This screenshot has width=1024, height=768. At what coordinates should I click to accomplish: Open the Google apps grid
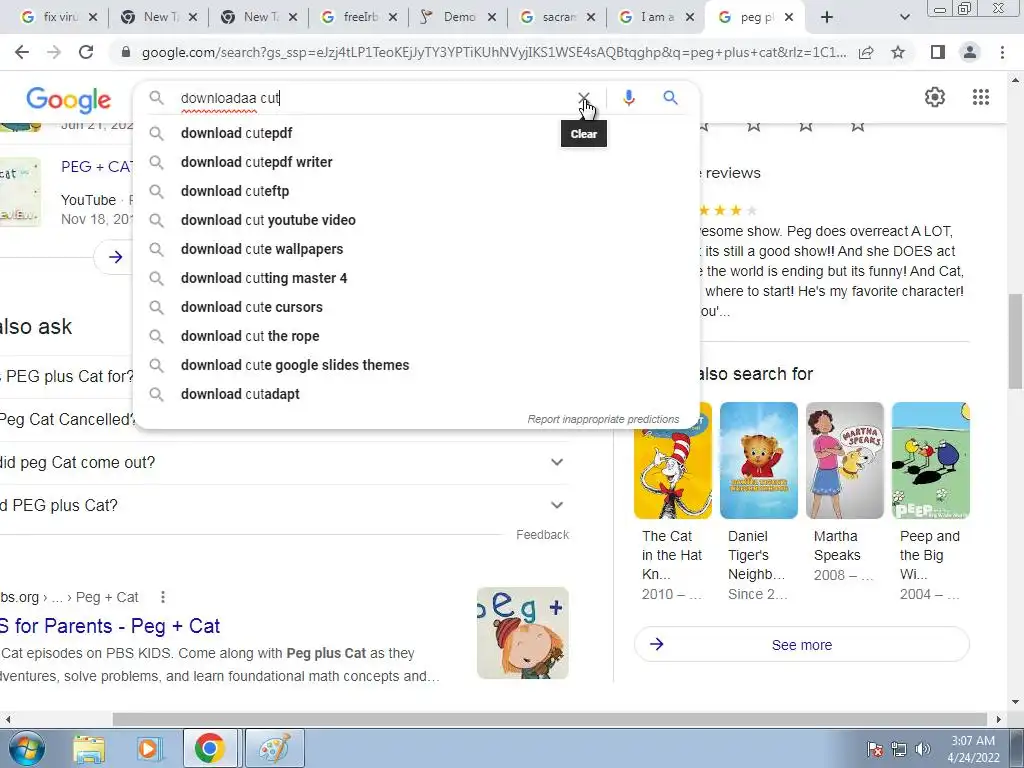pyautogui.click(x=980, y=97)
